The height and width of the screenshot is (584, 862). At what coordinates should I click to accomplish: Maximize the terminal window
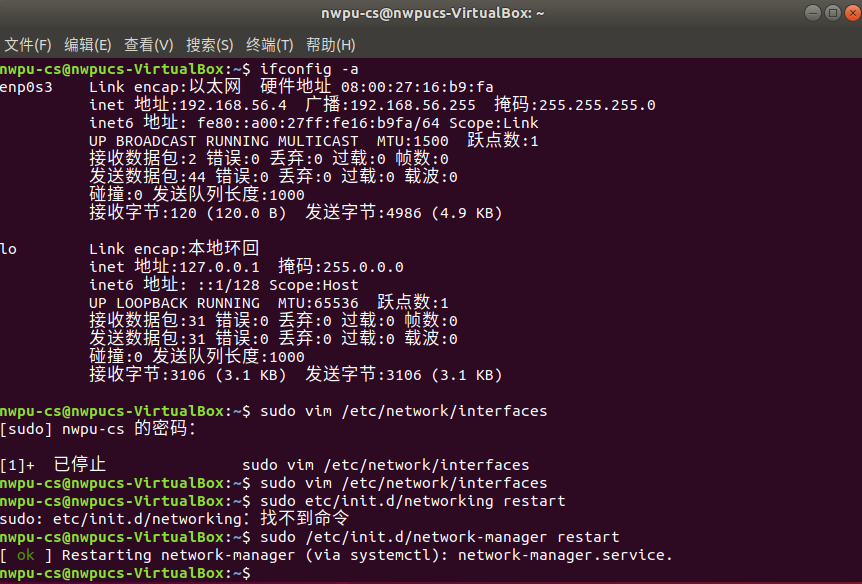pos(833,13)
